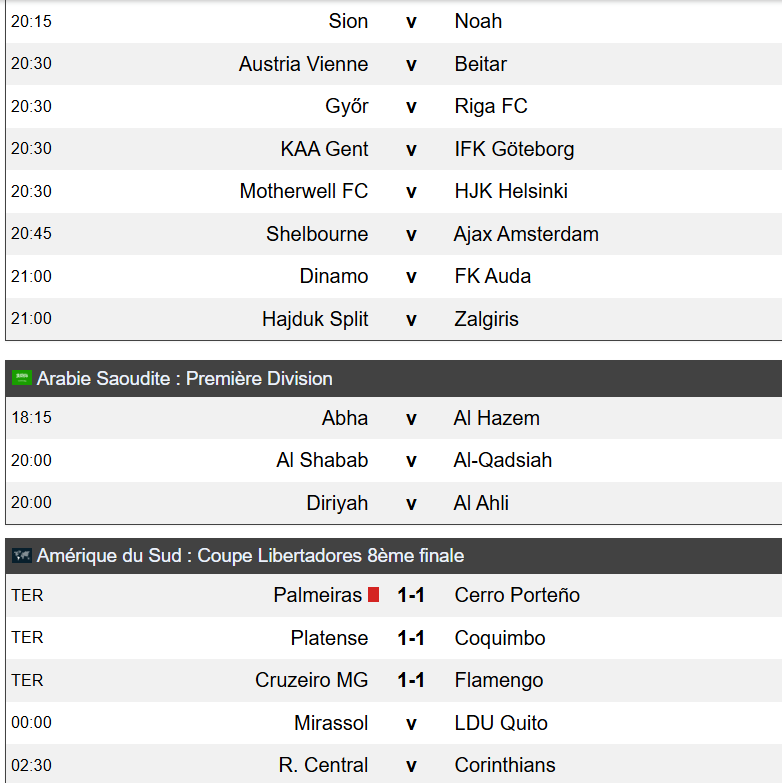Select the Hajduk Split team name
This screenshot has width=782, height=783.
[315, 319]
